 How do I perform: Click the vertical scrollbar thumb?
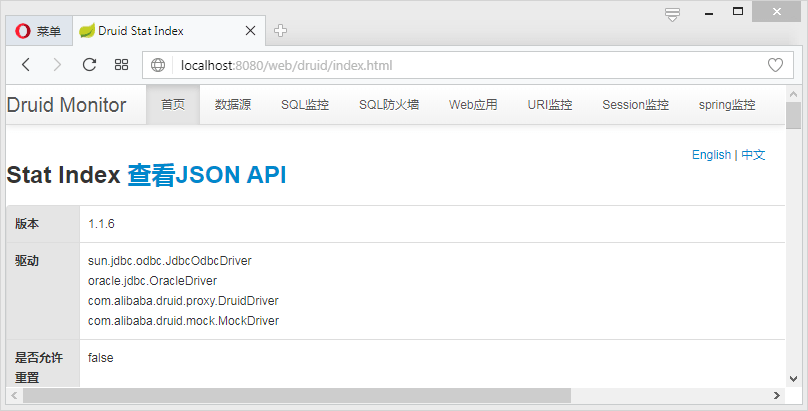click(794, 115)
